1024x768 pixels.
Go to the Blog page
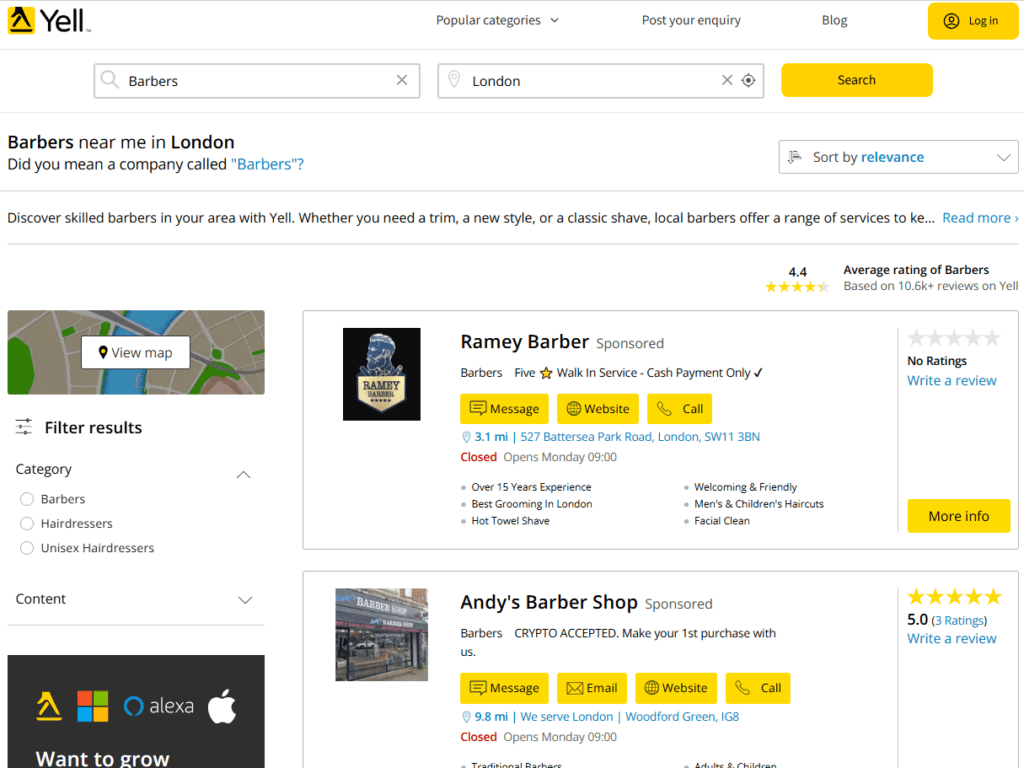[x=834, y=20]
